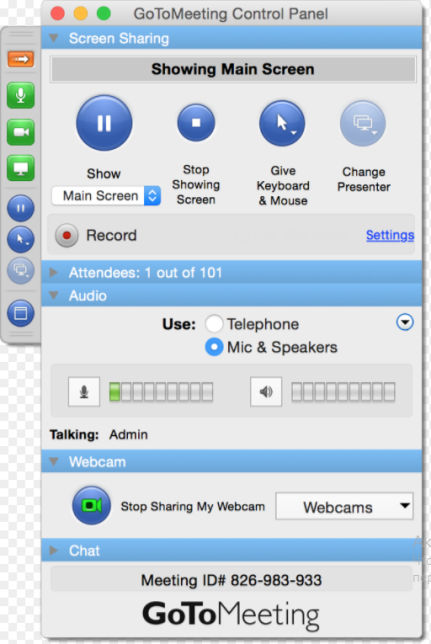Viewport: 431px width, 644px height.
Task: Start recording with the Record button
Action: tap(67, 235)
